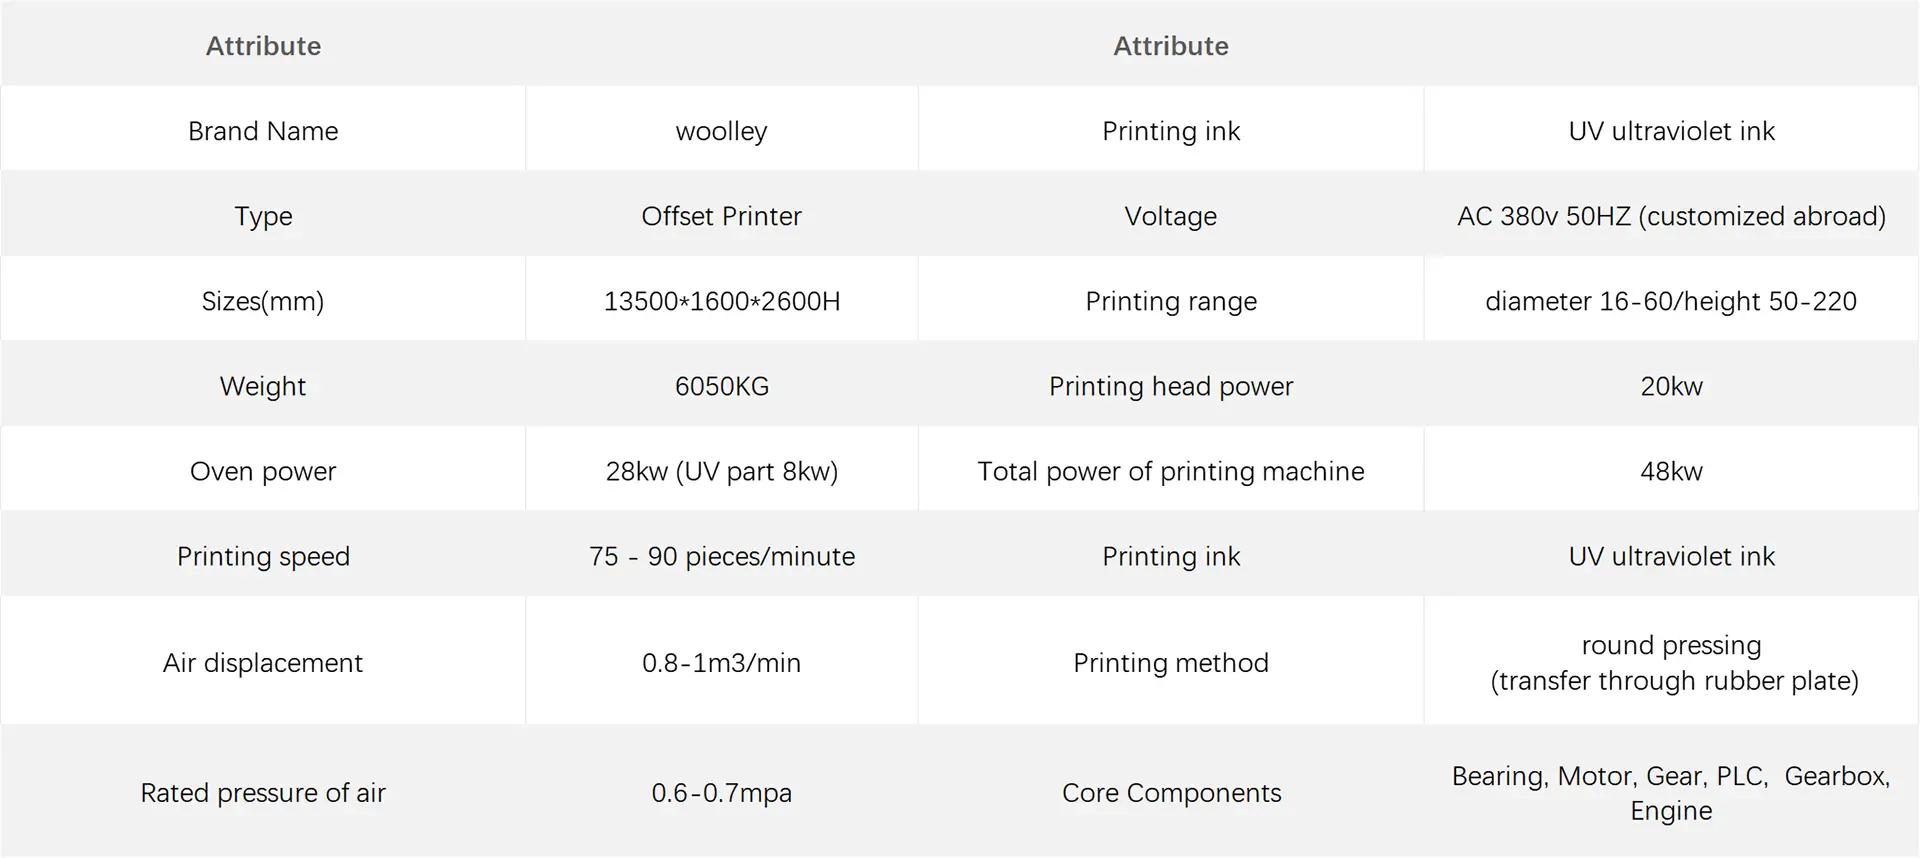Viewport: 1920px width, 858px height.
Task: Click 'AC 380v 50HZ (customized abroad)' cell
Action: [1671, 216]
